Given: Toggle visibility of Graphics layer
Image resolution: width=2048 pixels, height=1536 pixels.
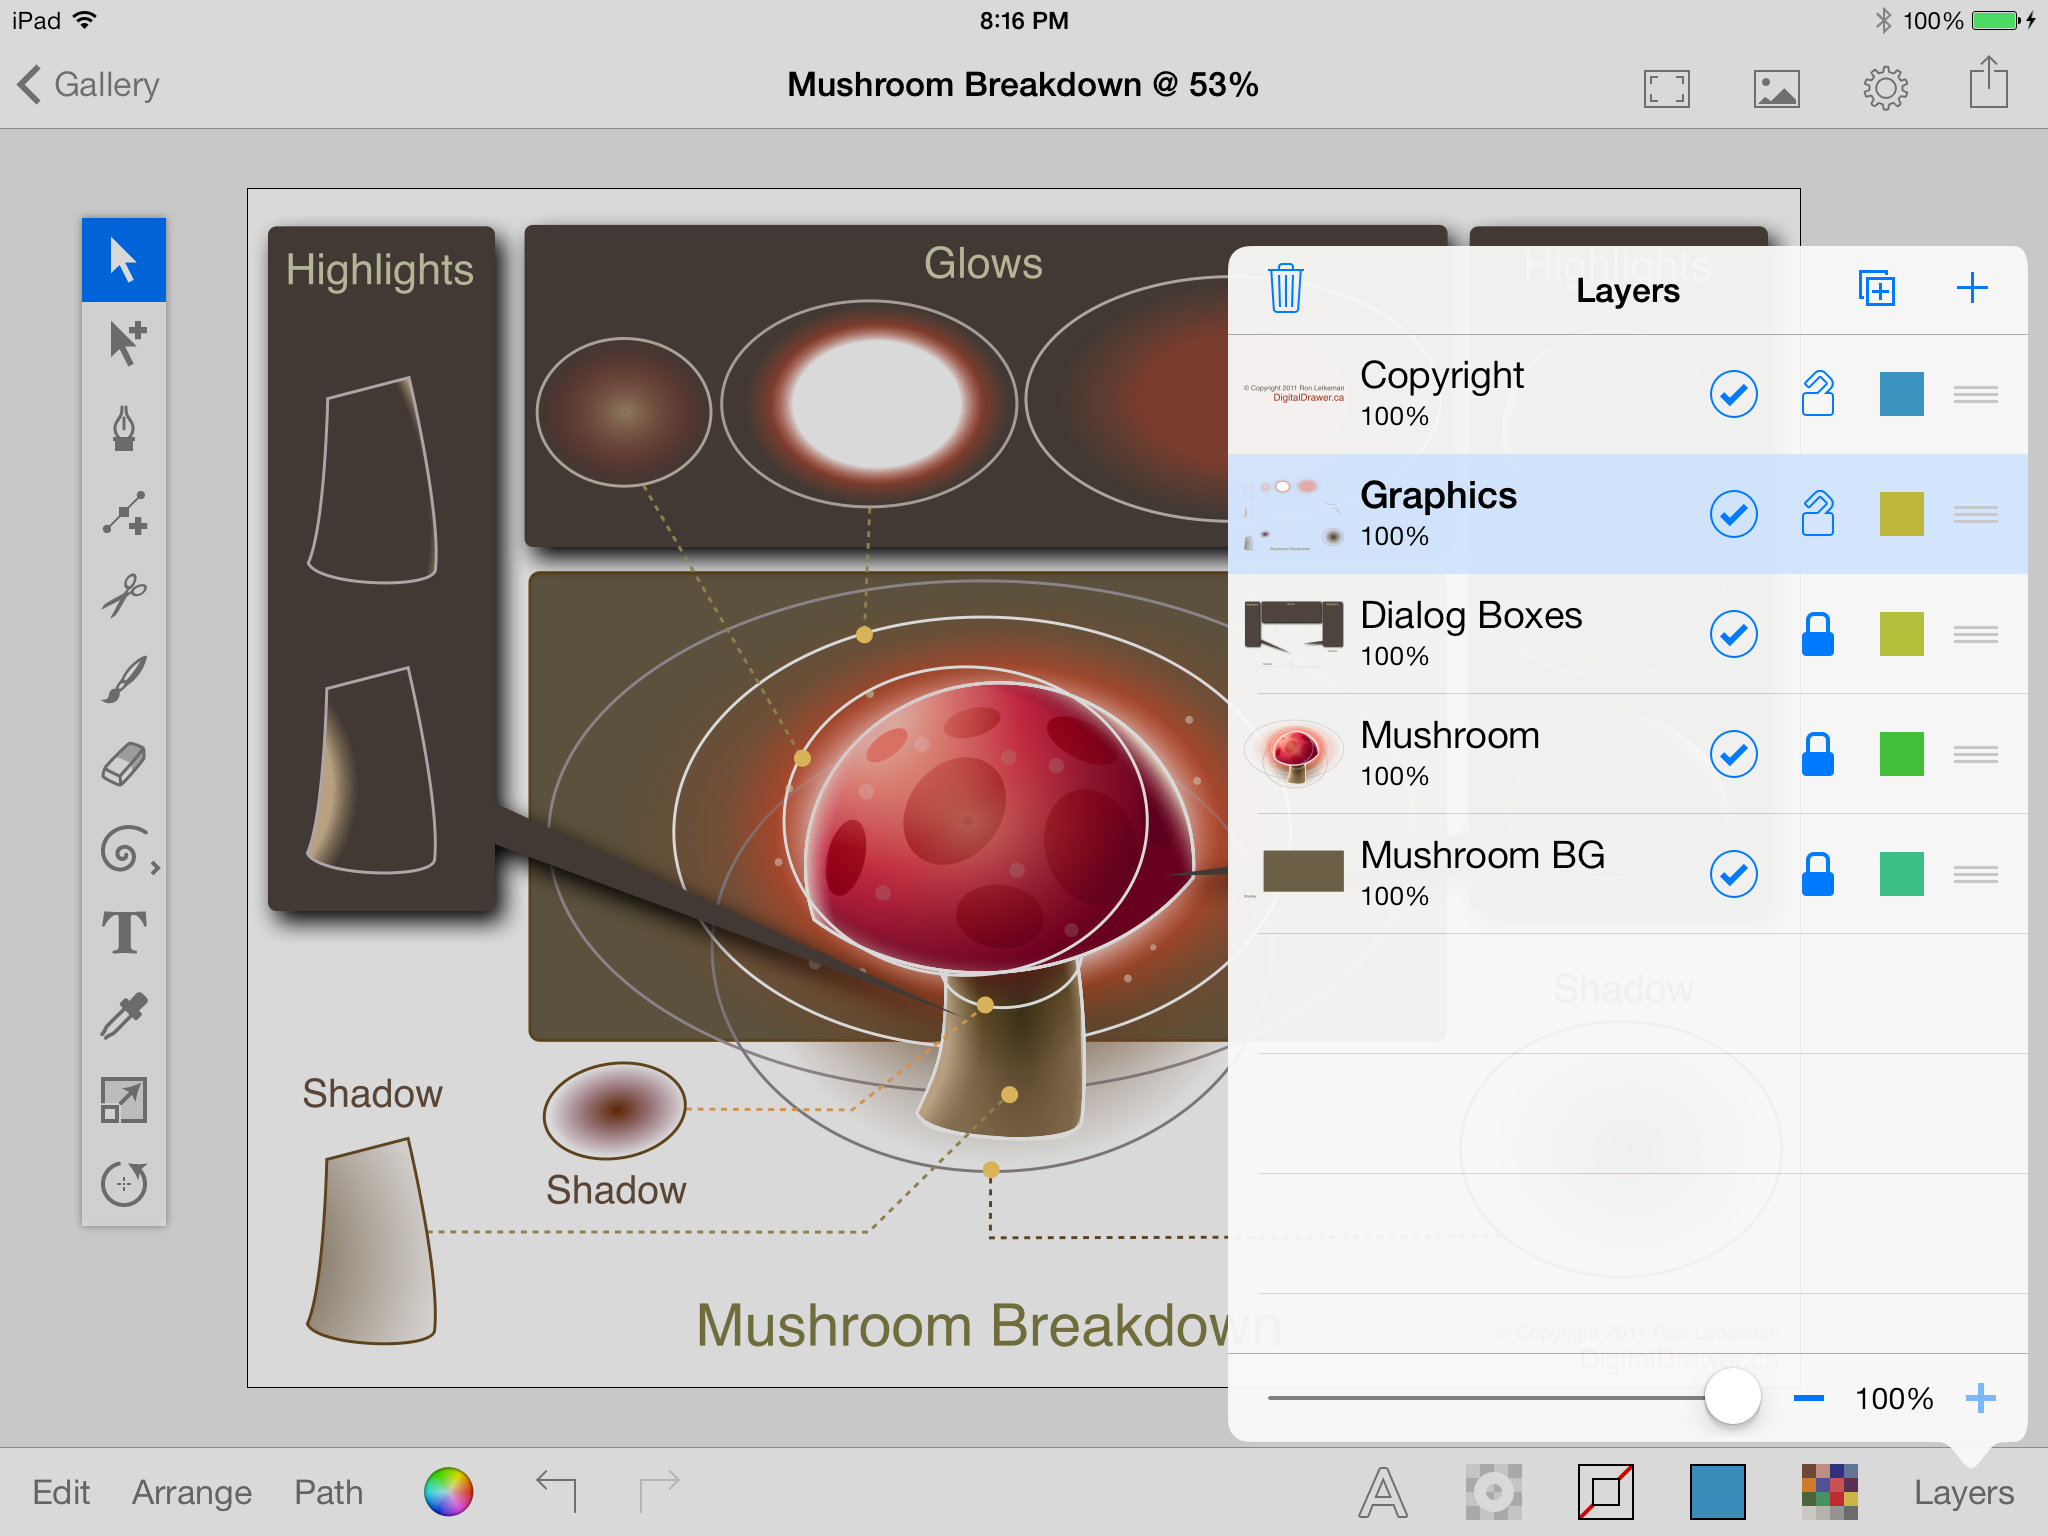Looking at the screenshot, I should pos(1732,511).
